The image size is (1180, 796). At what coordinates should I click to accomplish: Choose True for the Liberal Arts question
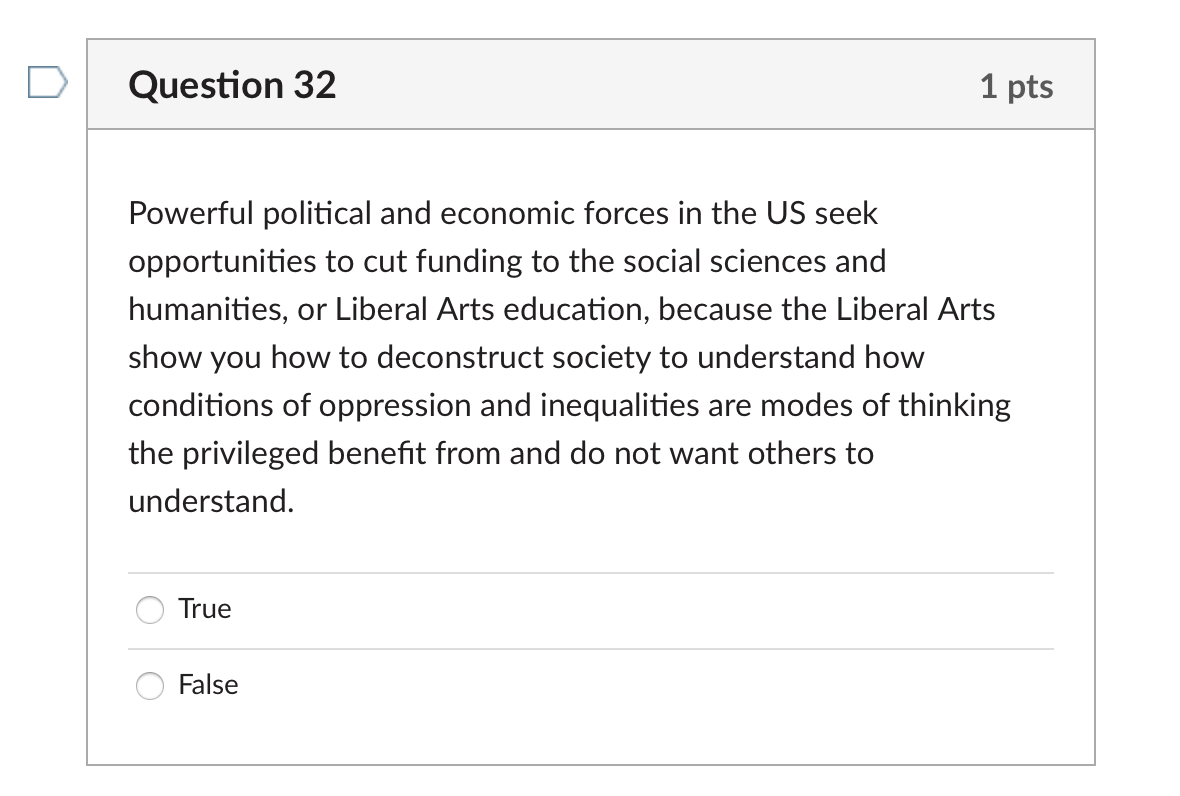pos(149,609)
